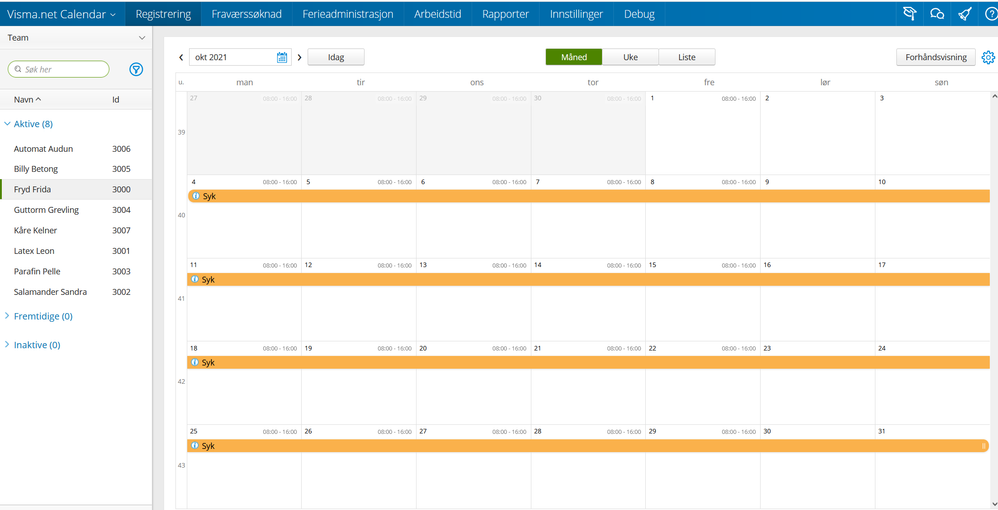This screenshot has height=510, width=998.
Task: Go to previous month arrow
Action: (x=181, y=57)
